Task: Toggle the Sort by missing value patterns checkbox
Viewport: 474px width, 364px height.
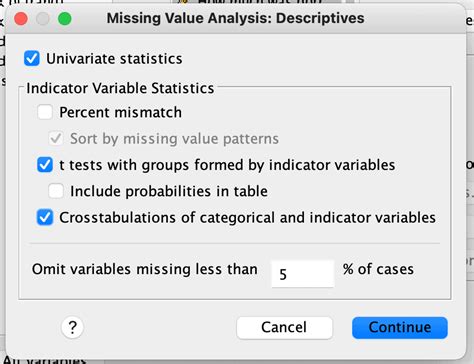Action: 56,138
